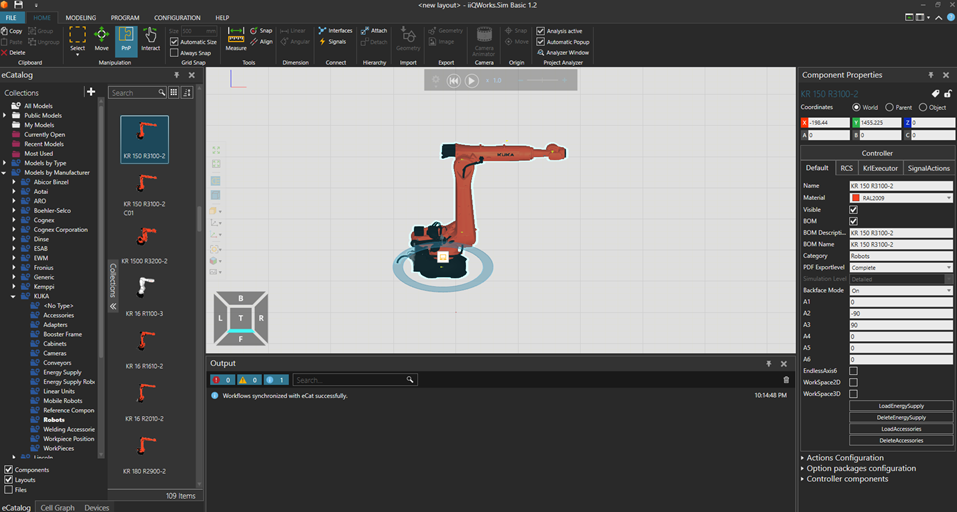
Task: Toggle Analysis active checkbox
Action: (x=540, y=31)
